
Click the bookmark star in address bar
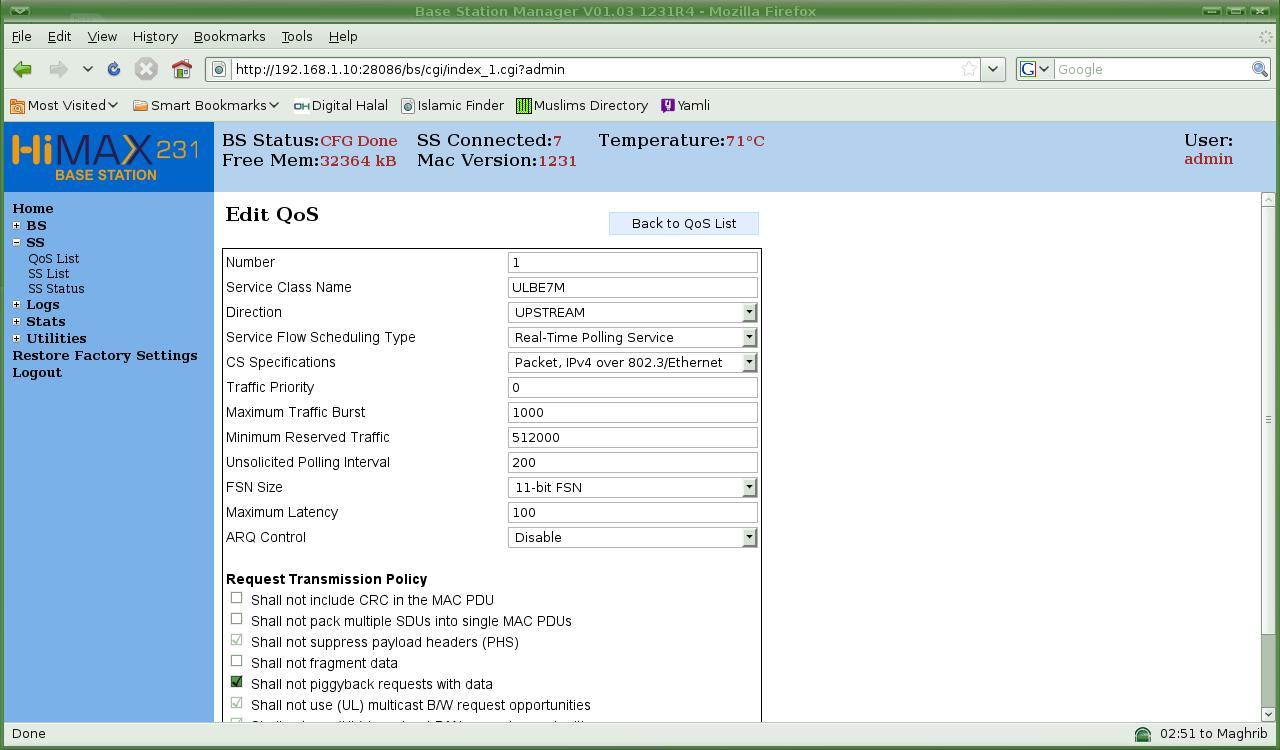[968, 69]
